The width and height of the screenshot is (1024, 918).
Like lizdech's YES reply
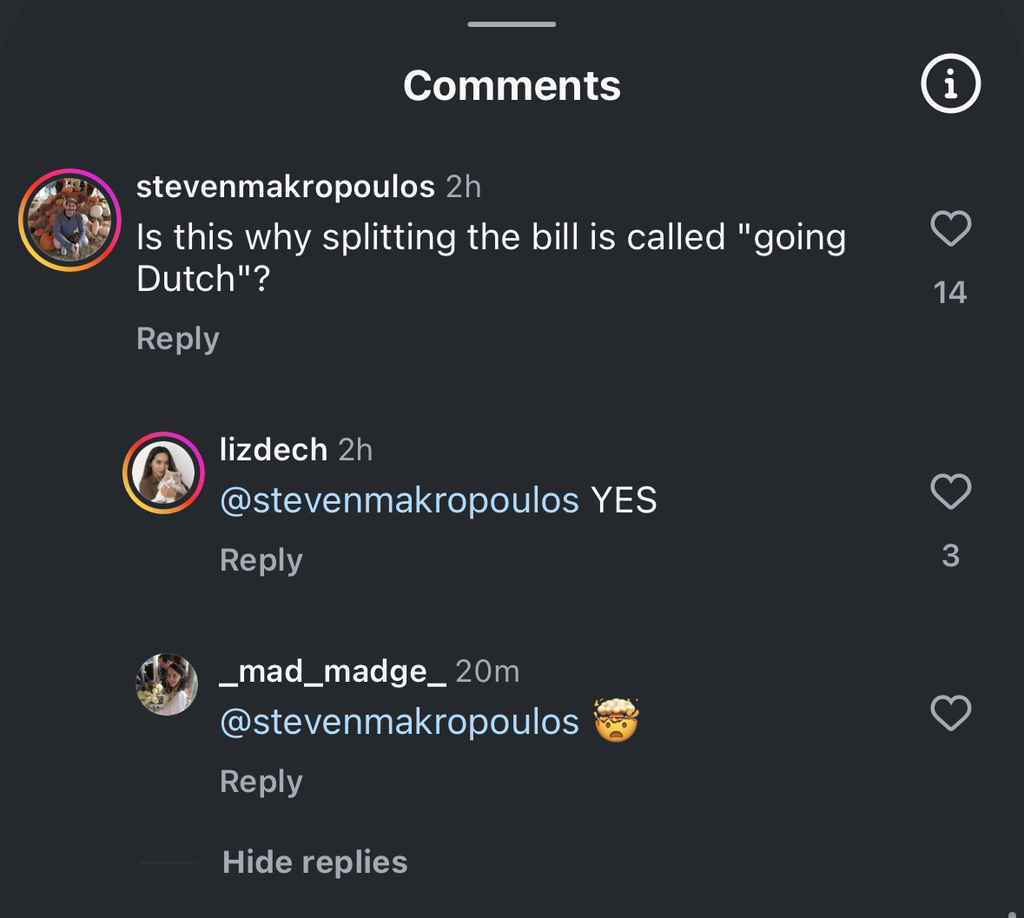pos(950,491)
